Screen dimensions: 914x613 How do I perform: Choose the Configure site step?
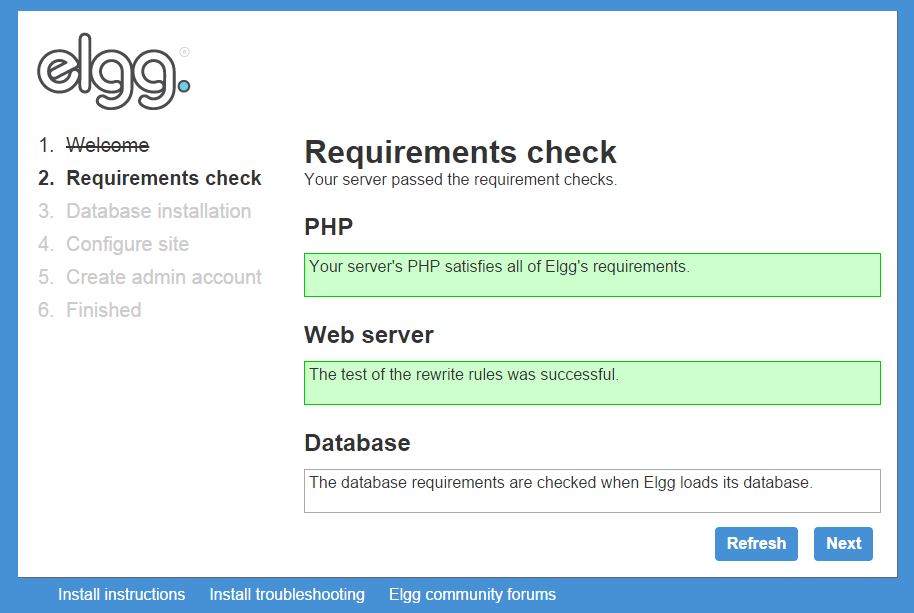click(x=127, y=244)
